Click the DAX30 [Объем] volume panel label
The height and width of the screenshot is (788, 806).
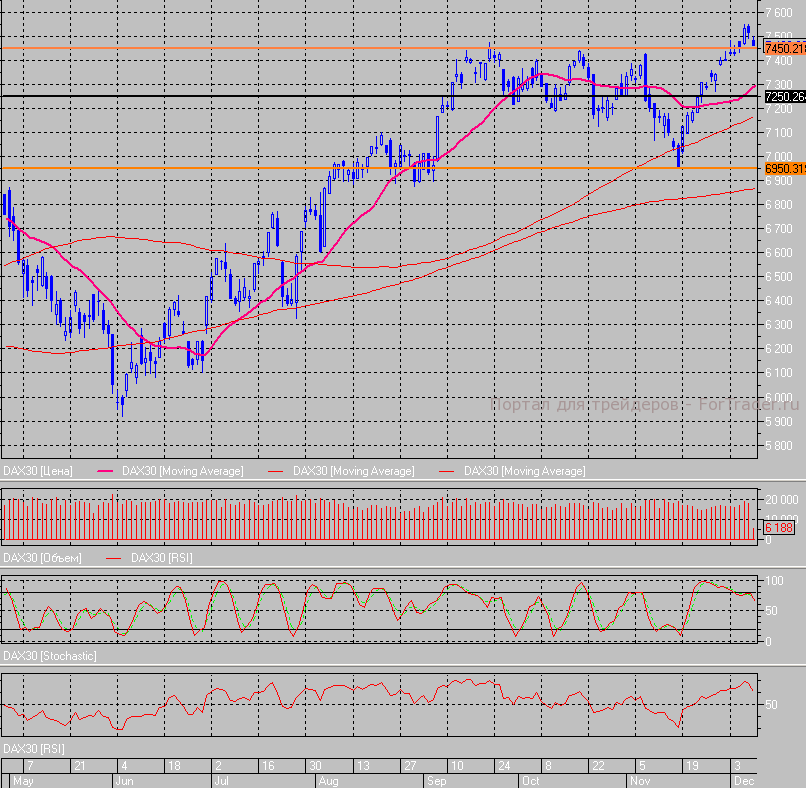[x=42, y=557]
